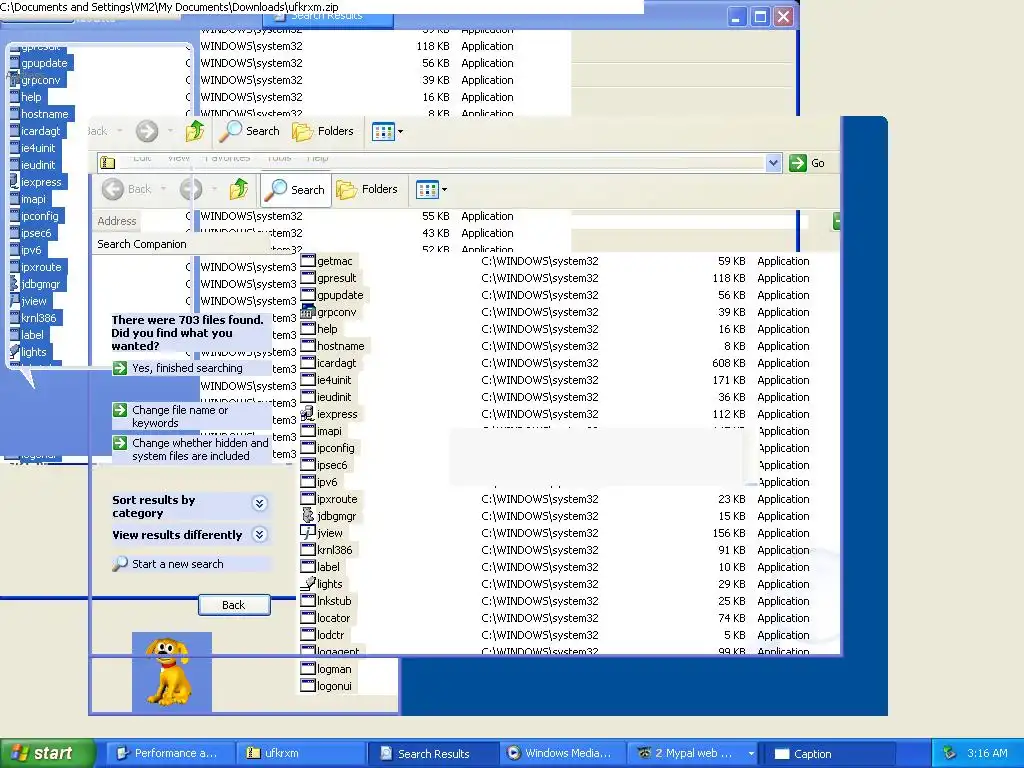The height and width of the screenshot is (768, 1024).
Task: Click Forward arrow in toolbar above address bar
Action: (147, 131)
